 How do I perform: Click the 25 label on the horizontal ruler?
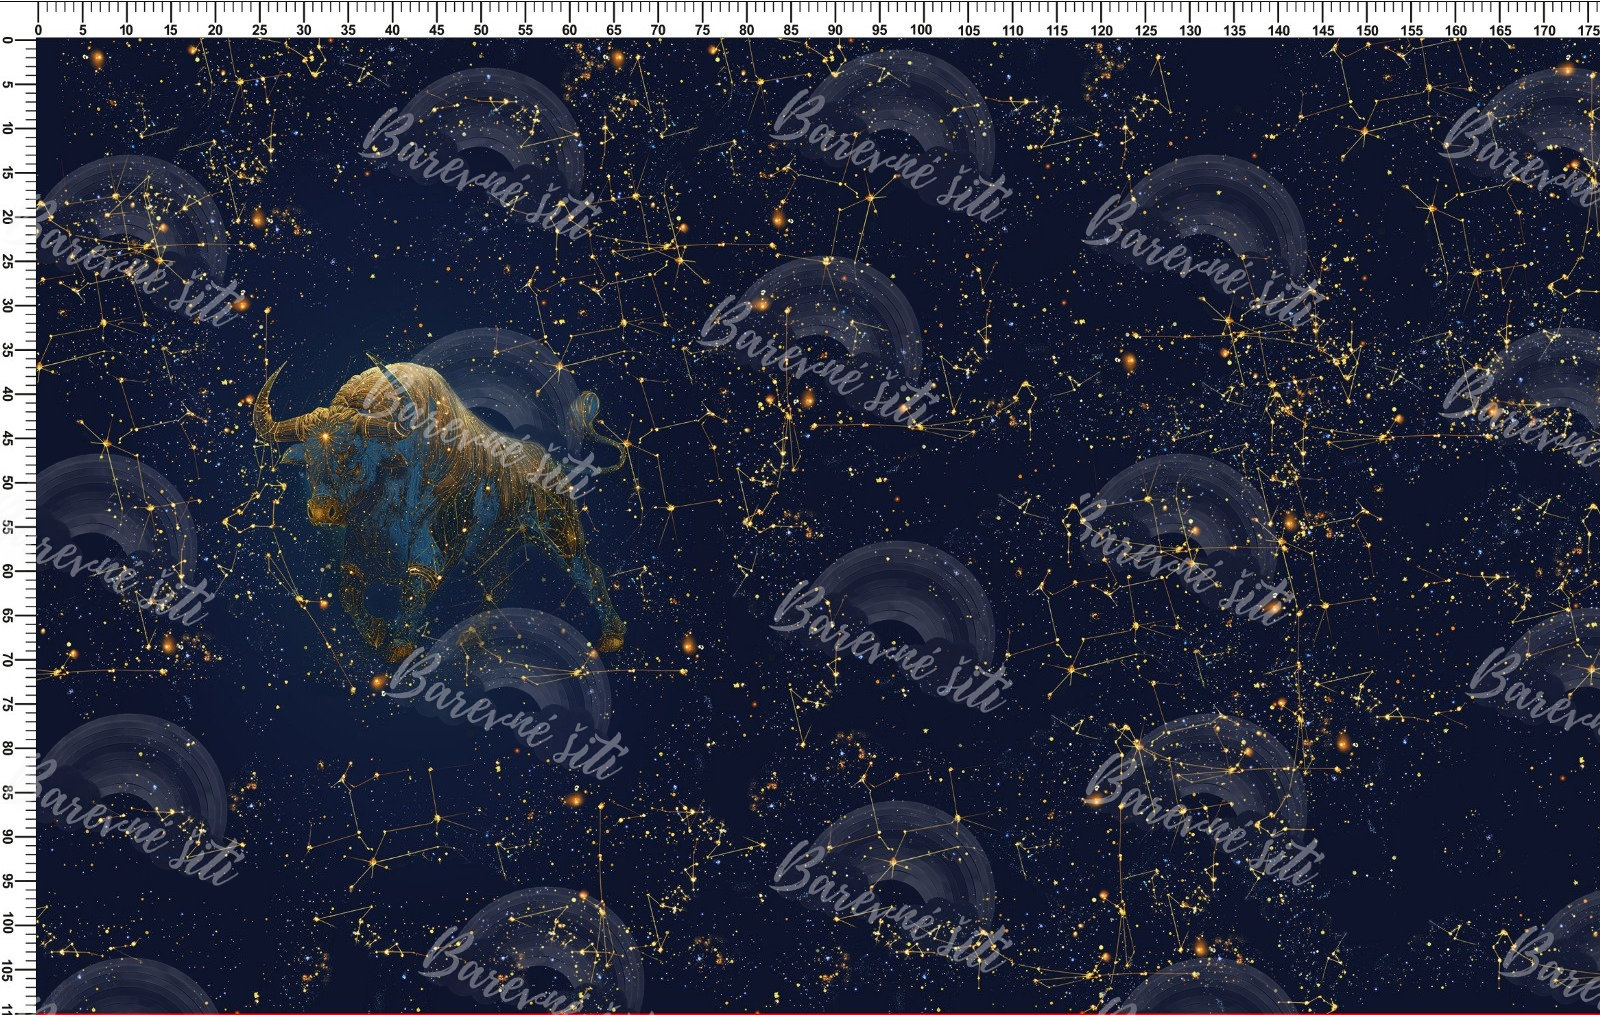(260, 30)
